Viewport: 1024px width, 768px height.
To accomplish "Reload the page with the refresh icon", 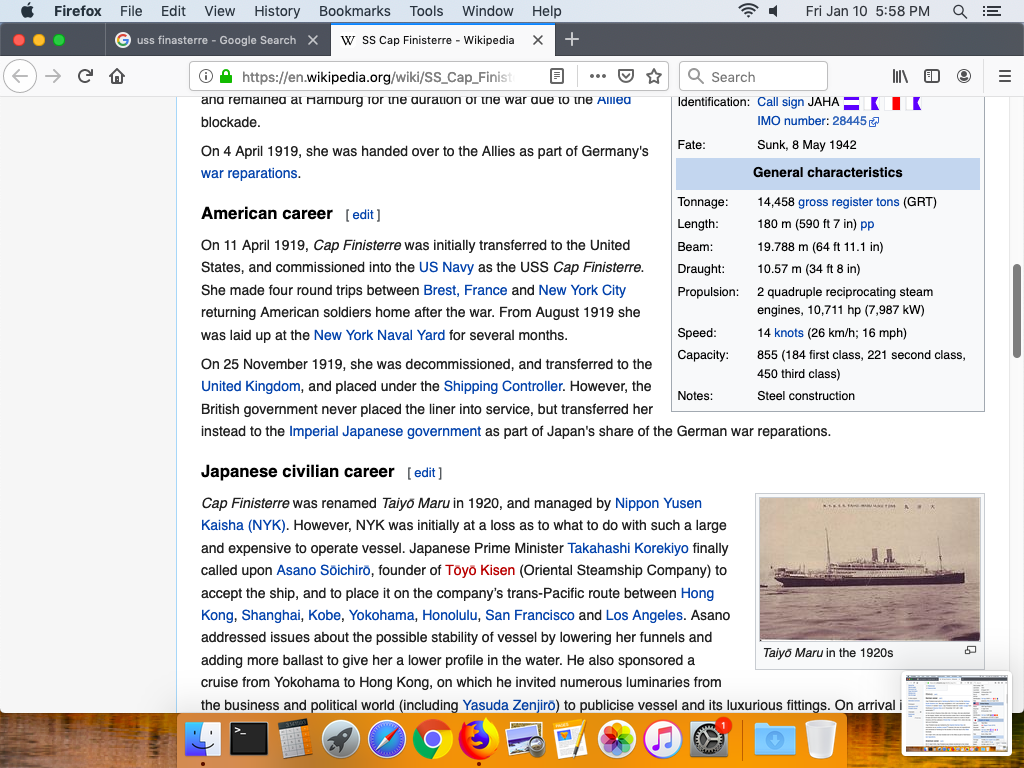I will 86,77.
